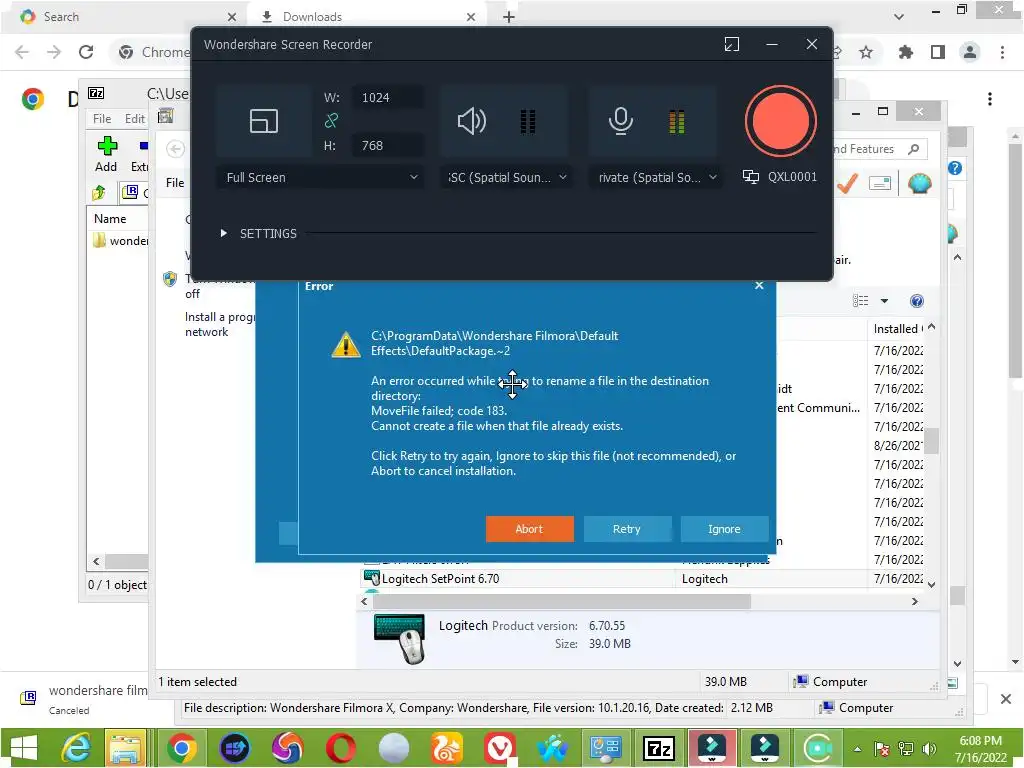Click back arrow in Control Panel window
The height and width of the screenshot is (768, 1024).
175,150
